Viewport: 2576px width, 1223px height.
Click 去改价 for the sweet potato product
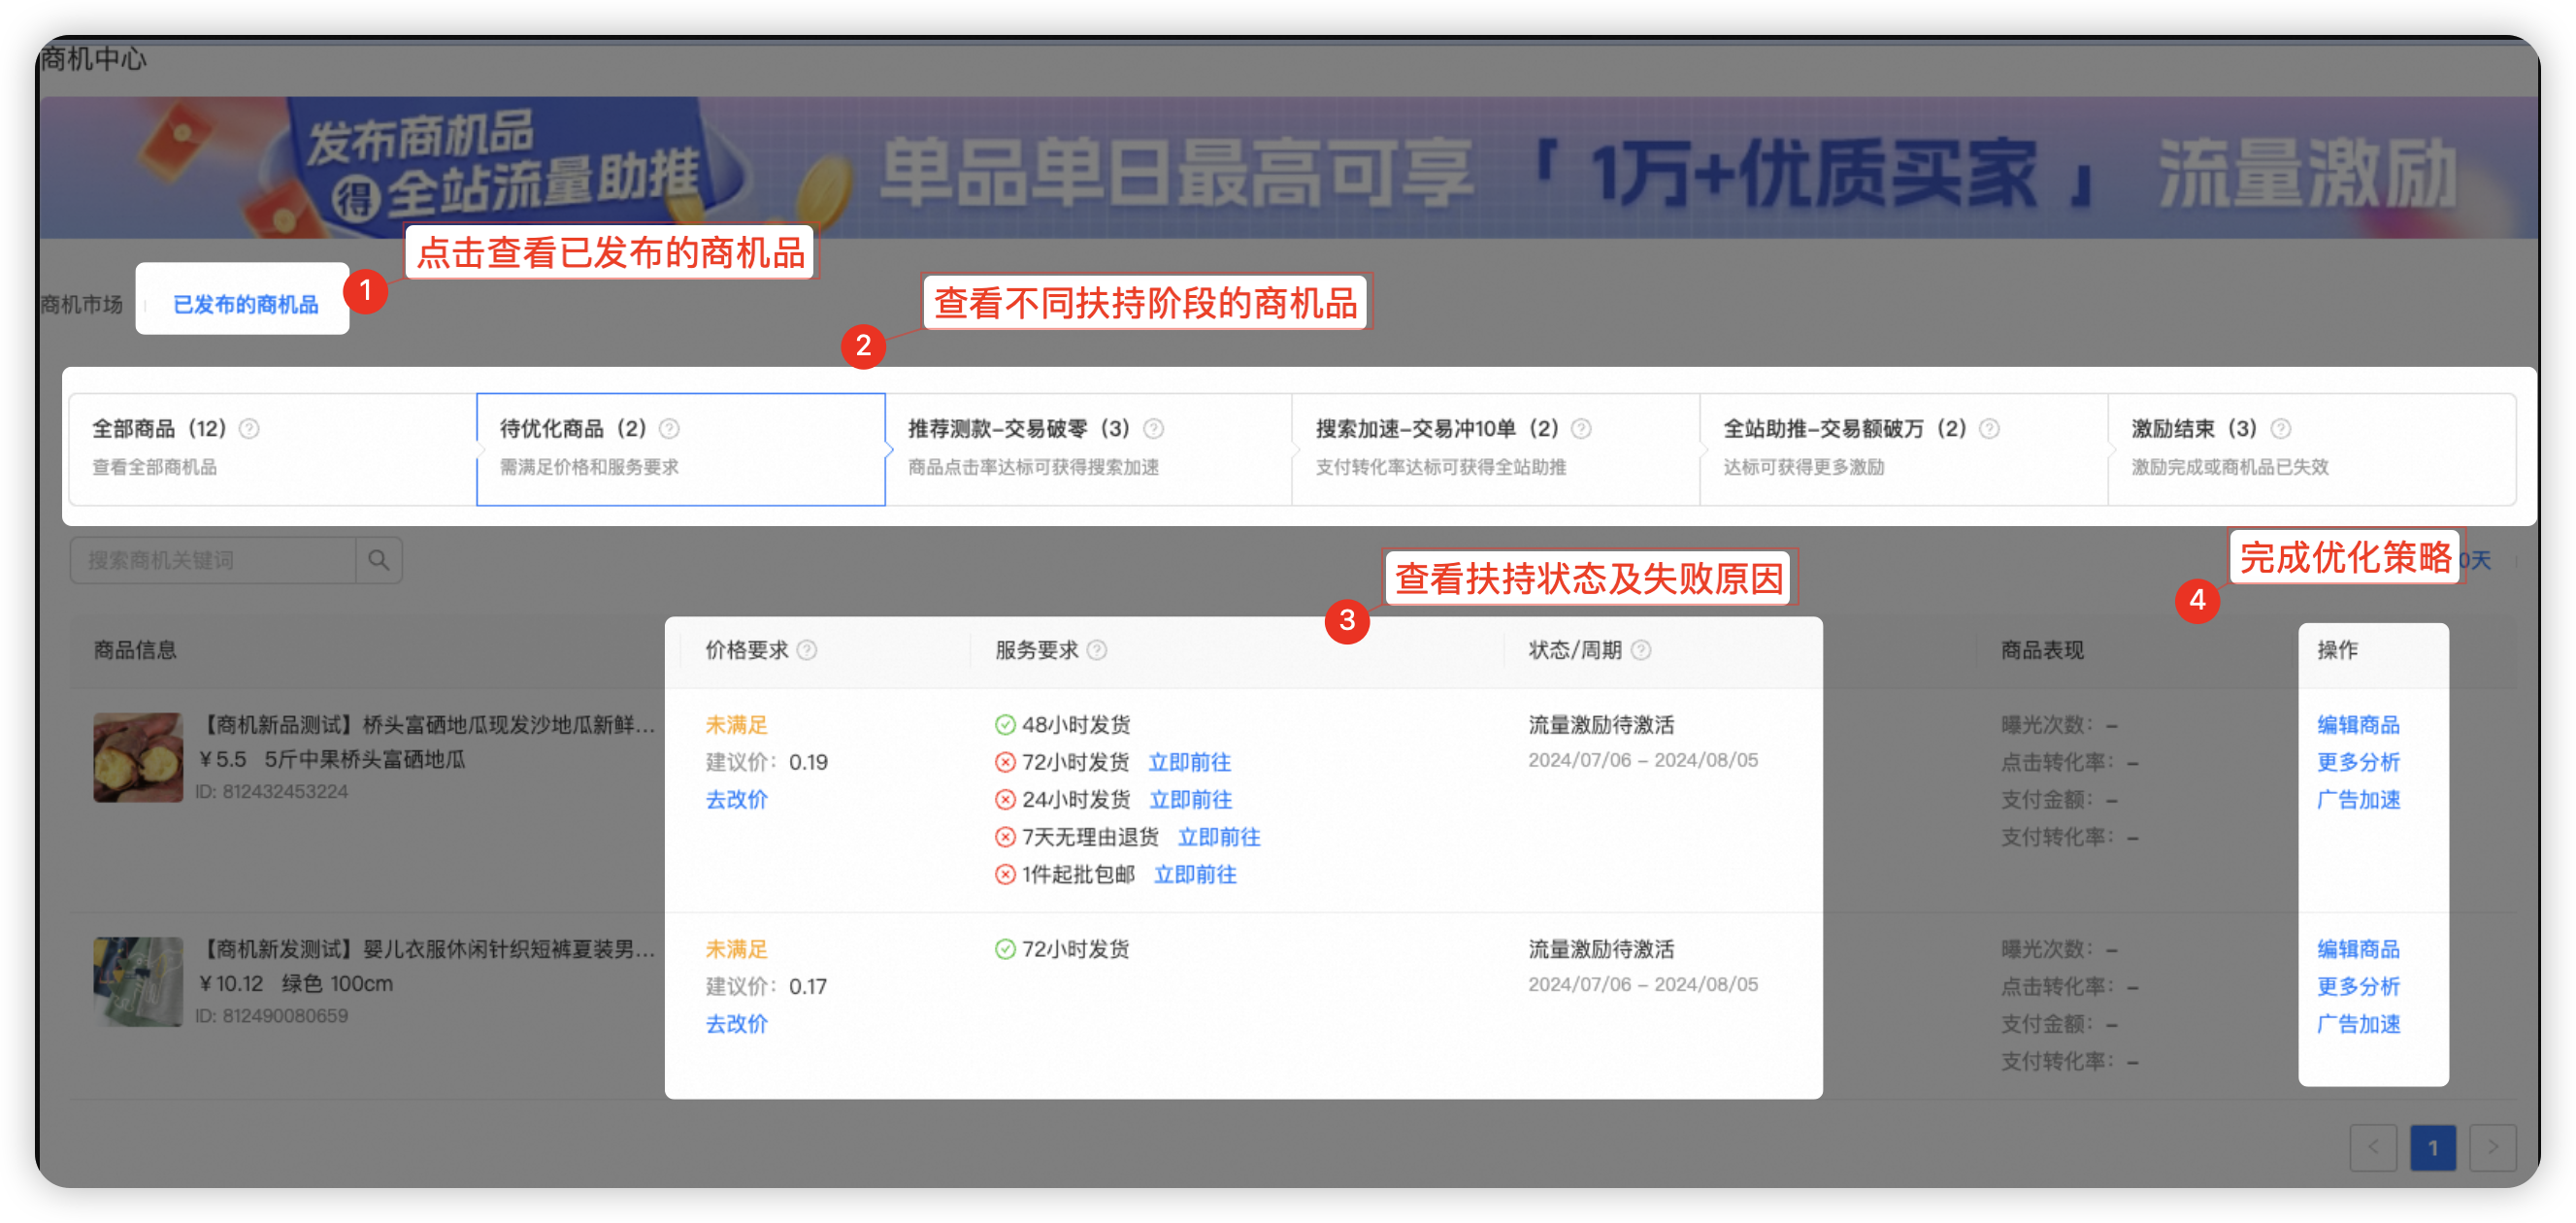tap(736, 799)
